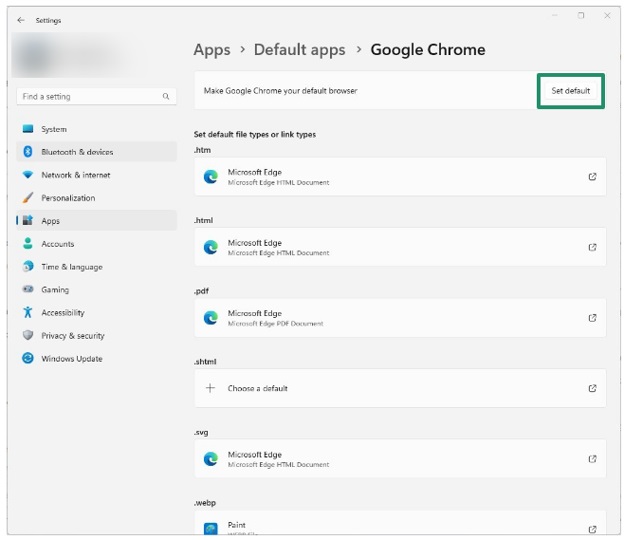Image resolution: width=624 pixels, height=540 pixels.
Task: Select the Apps category
Action: click(x=97, y=220)
